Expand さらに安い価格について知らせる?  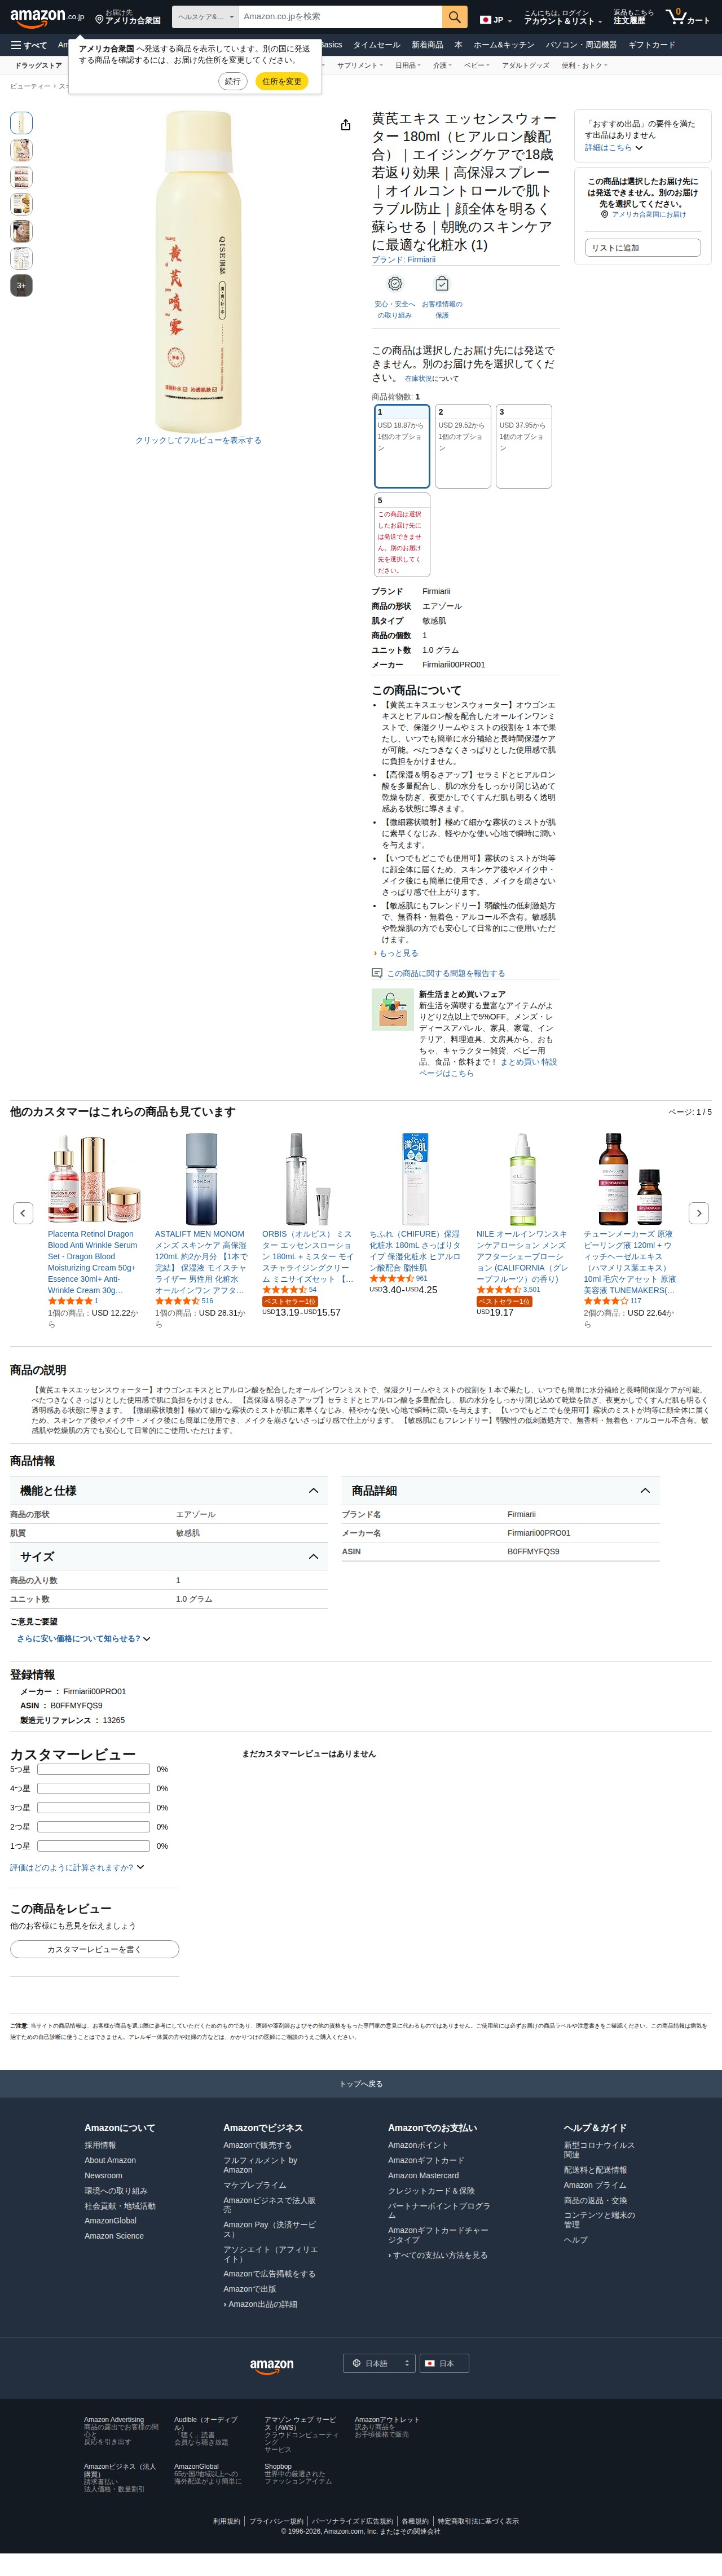pos(84,1639)
